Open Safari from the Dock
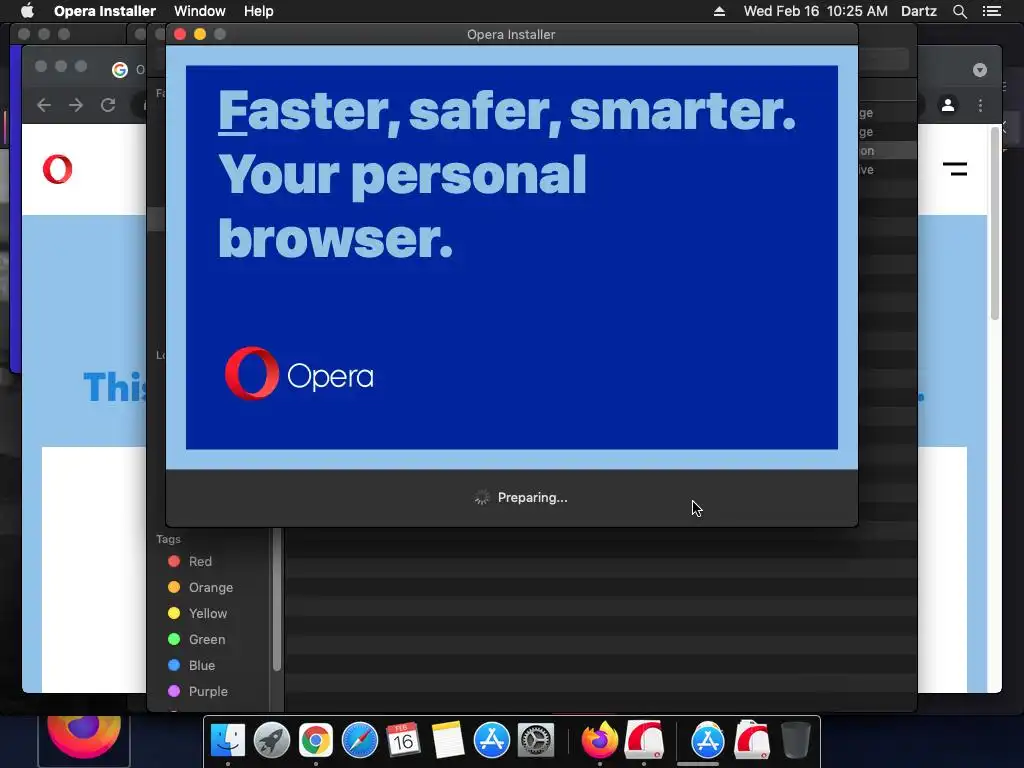 pos(360,741)
